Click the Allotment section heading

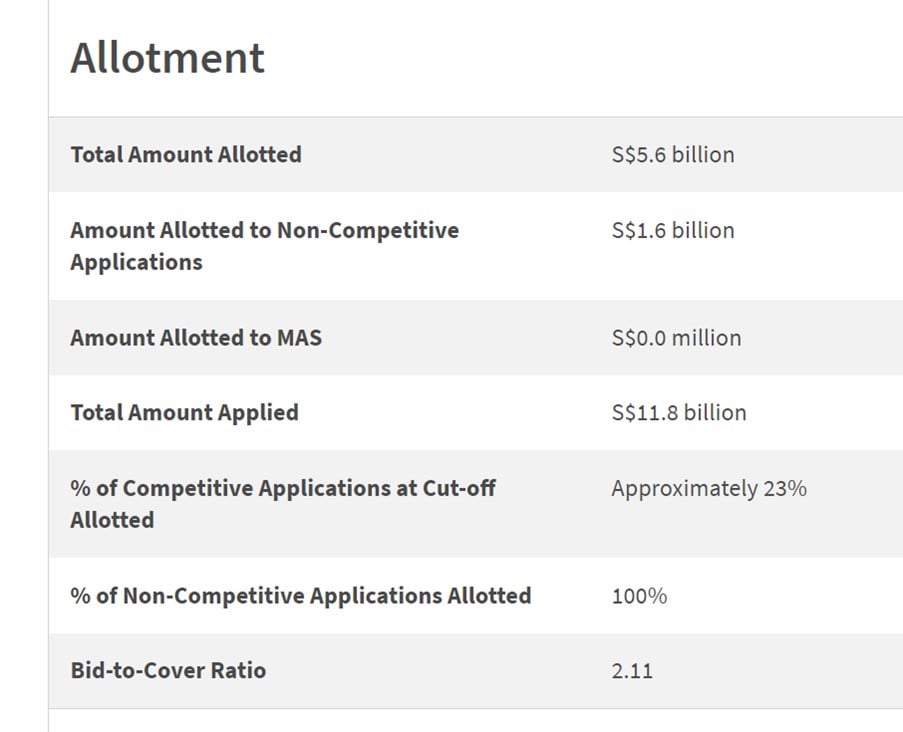167,58
